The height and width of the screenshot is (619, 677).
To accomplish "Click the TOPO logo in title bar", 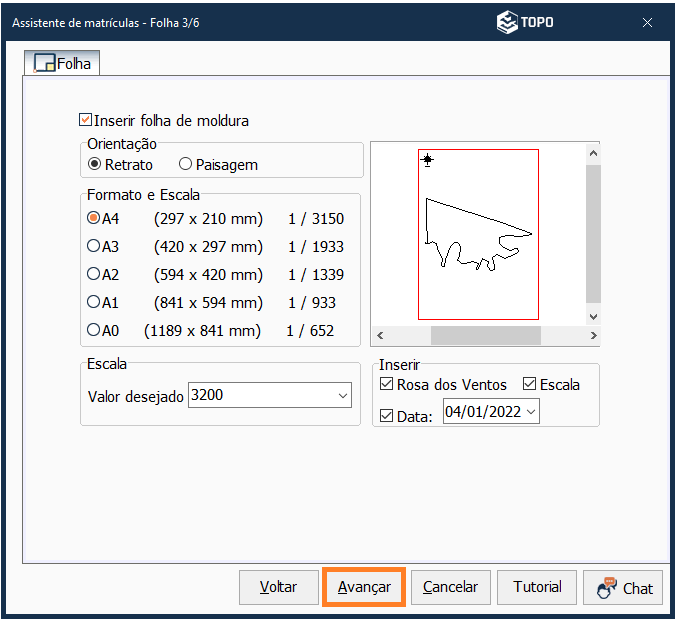I will pyautogui.click(x=525, y=22).
